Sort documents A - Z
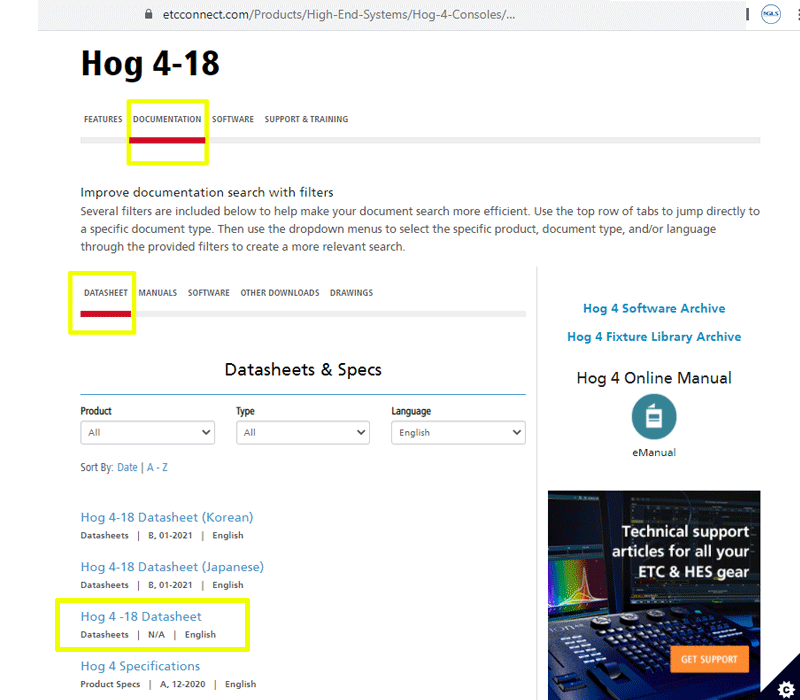The image size is (800, 700). tap(157, 467)
